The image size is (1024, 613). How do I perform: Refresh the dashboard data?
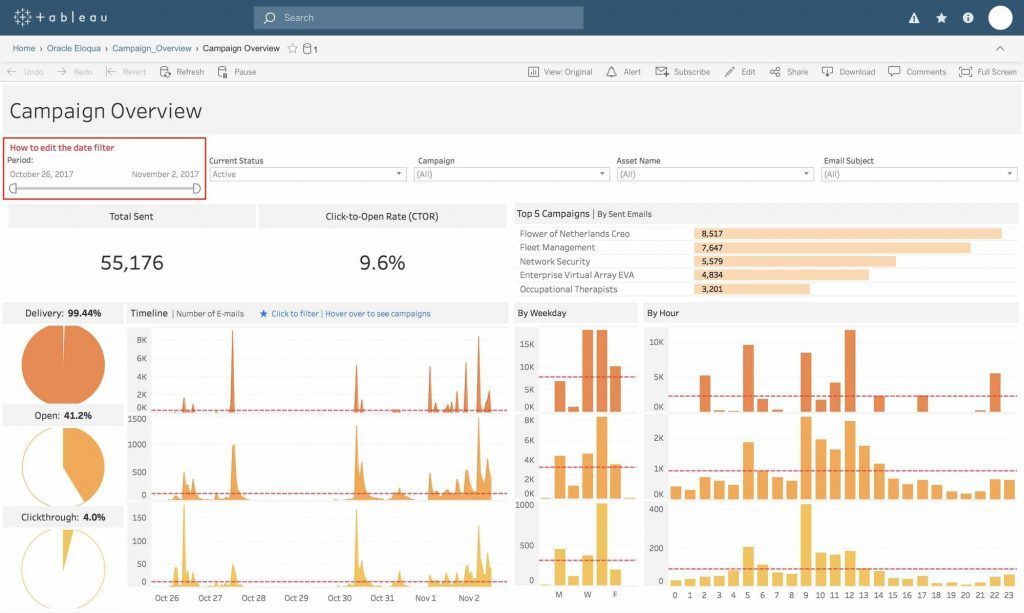tap(182, 72)
